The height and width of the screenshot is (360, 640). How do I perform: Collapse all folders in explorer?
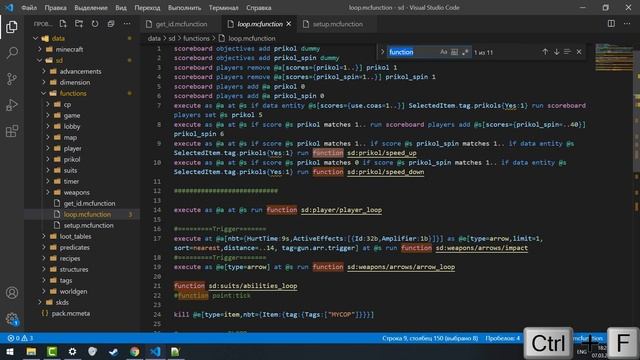[111, 24]
